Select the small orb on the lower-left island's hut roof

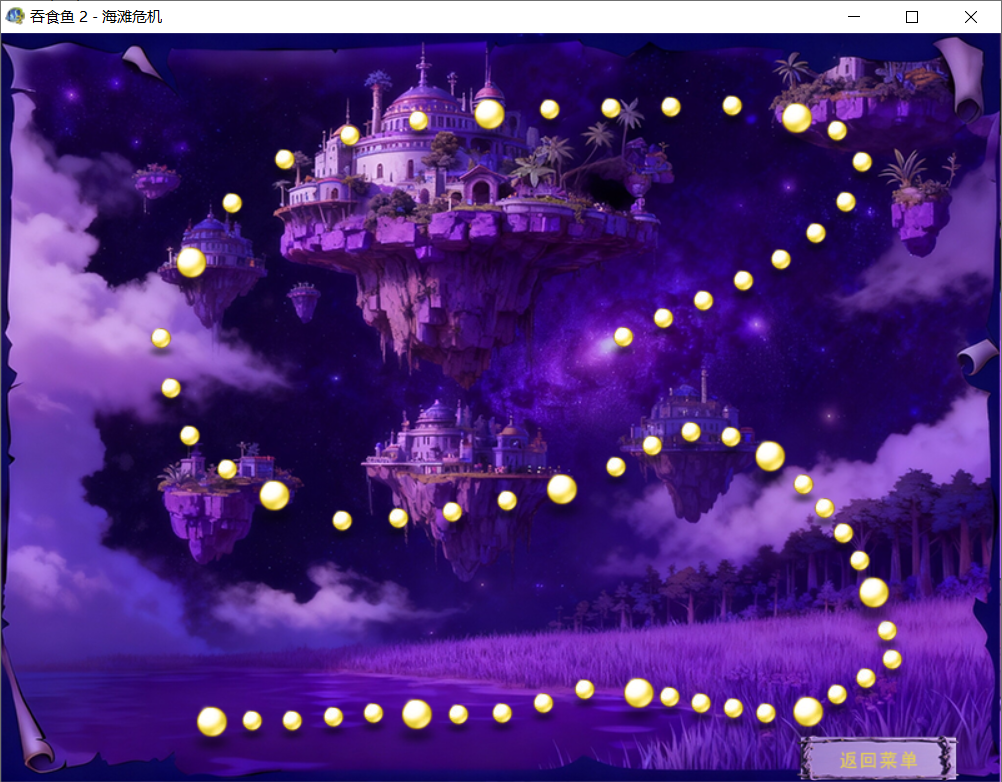click(227, 469)
